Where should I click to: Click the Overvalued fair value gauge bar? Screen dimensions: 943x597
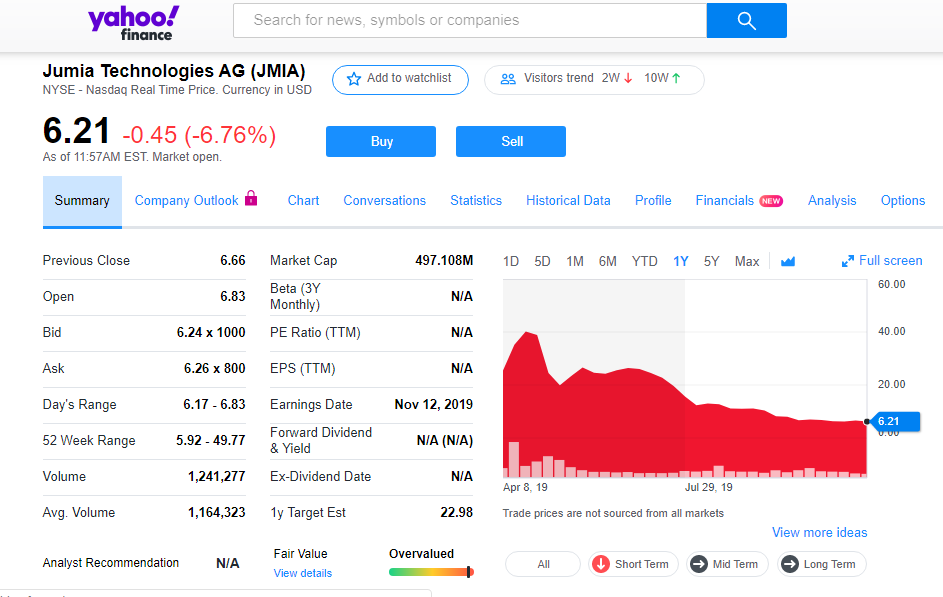[x=430, y=572]
